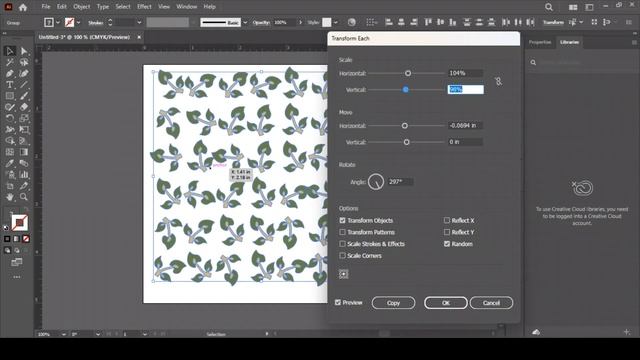Screen dimensions: 640x360
Task: Open the Style dropdown arrow
Action: tap(336, 22)
